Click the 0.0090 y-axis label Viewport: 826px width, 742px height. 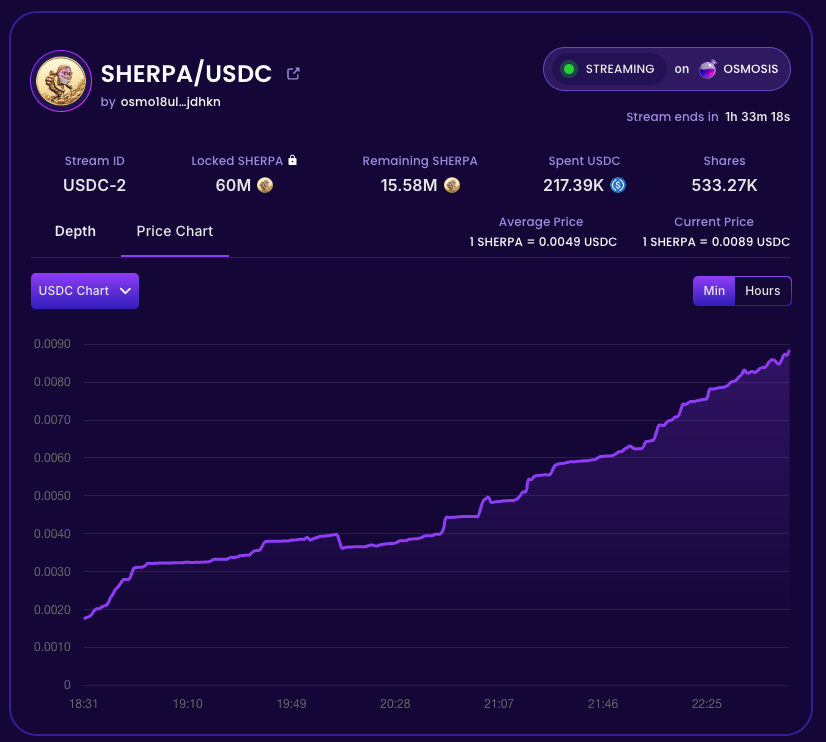point(52,344)
